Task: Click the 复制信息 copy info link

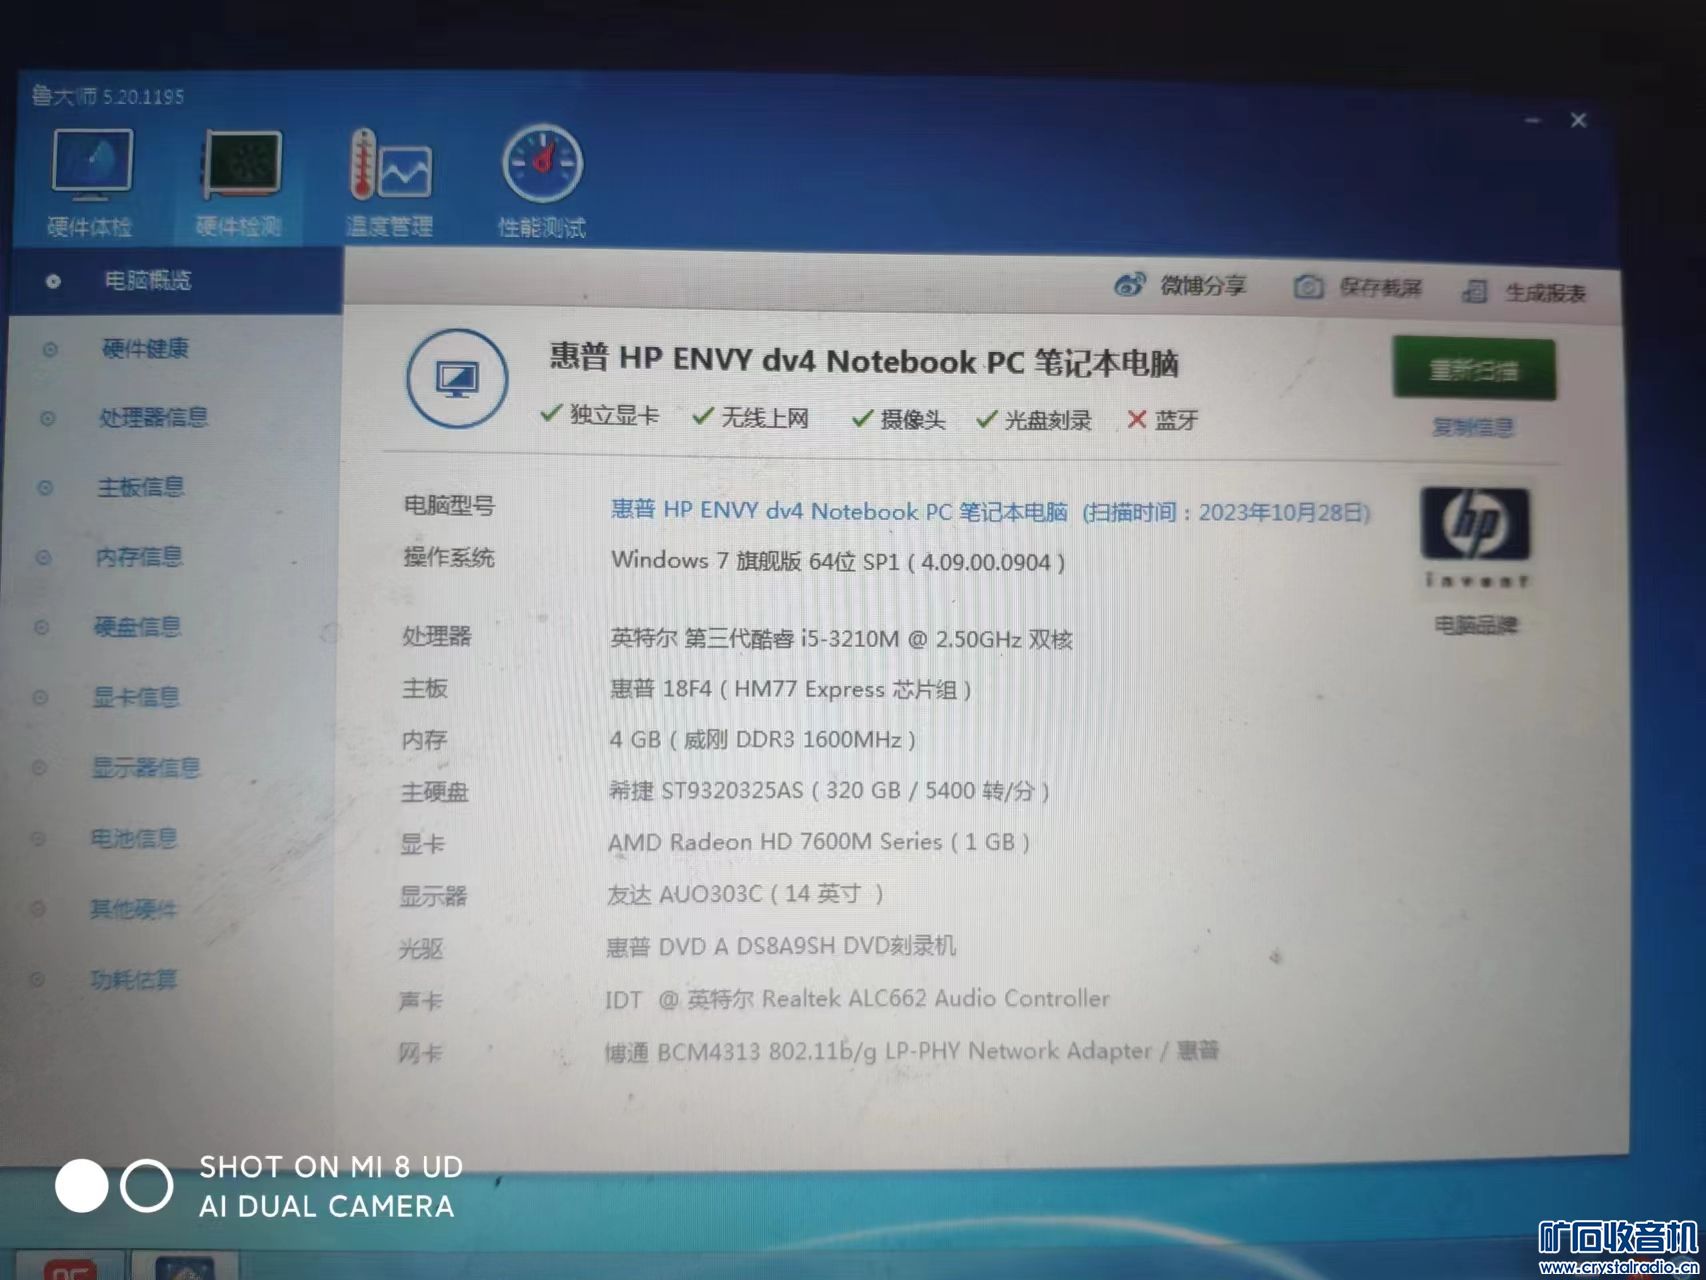Action: (1473, 428)
